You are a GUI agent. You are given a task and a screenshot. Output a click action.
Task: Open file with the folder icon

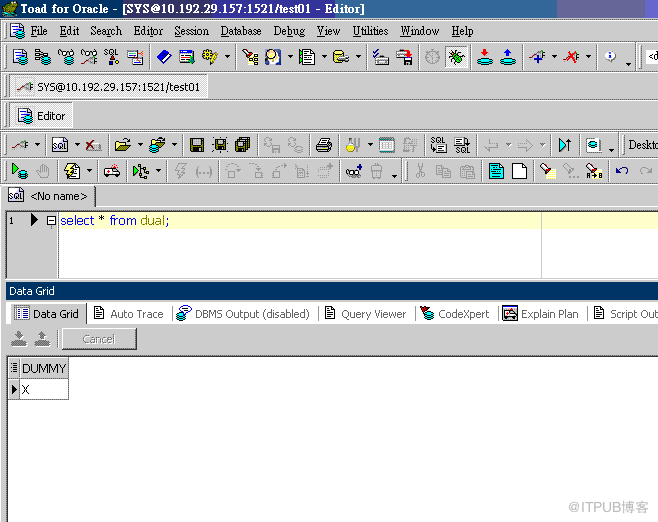(123, 145)
